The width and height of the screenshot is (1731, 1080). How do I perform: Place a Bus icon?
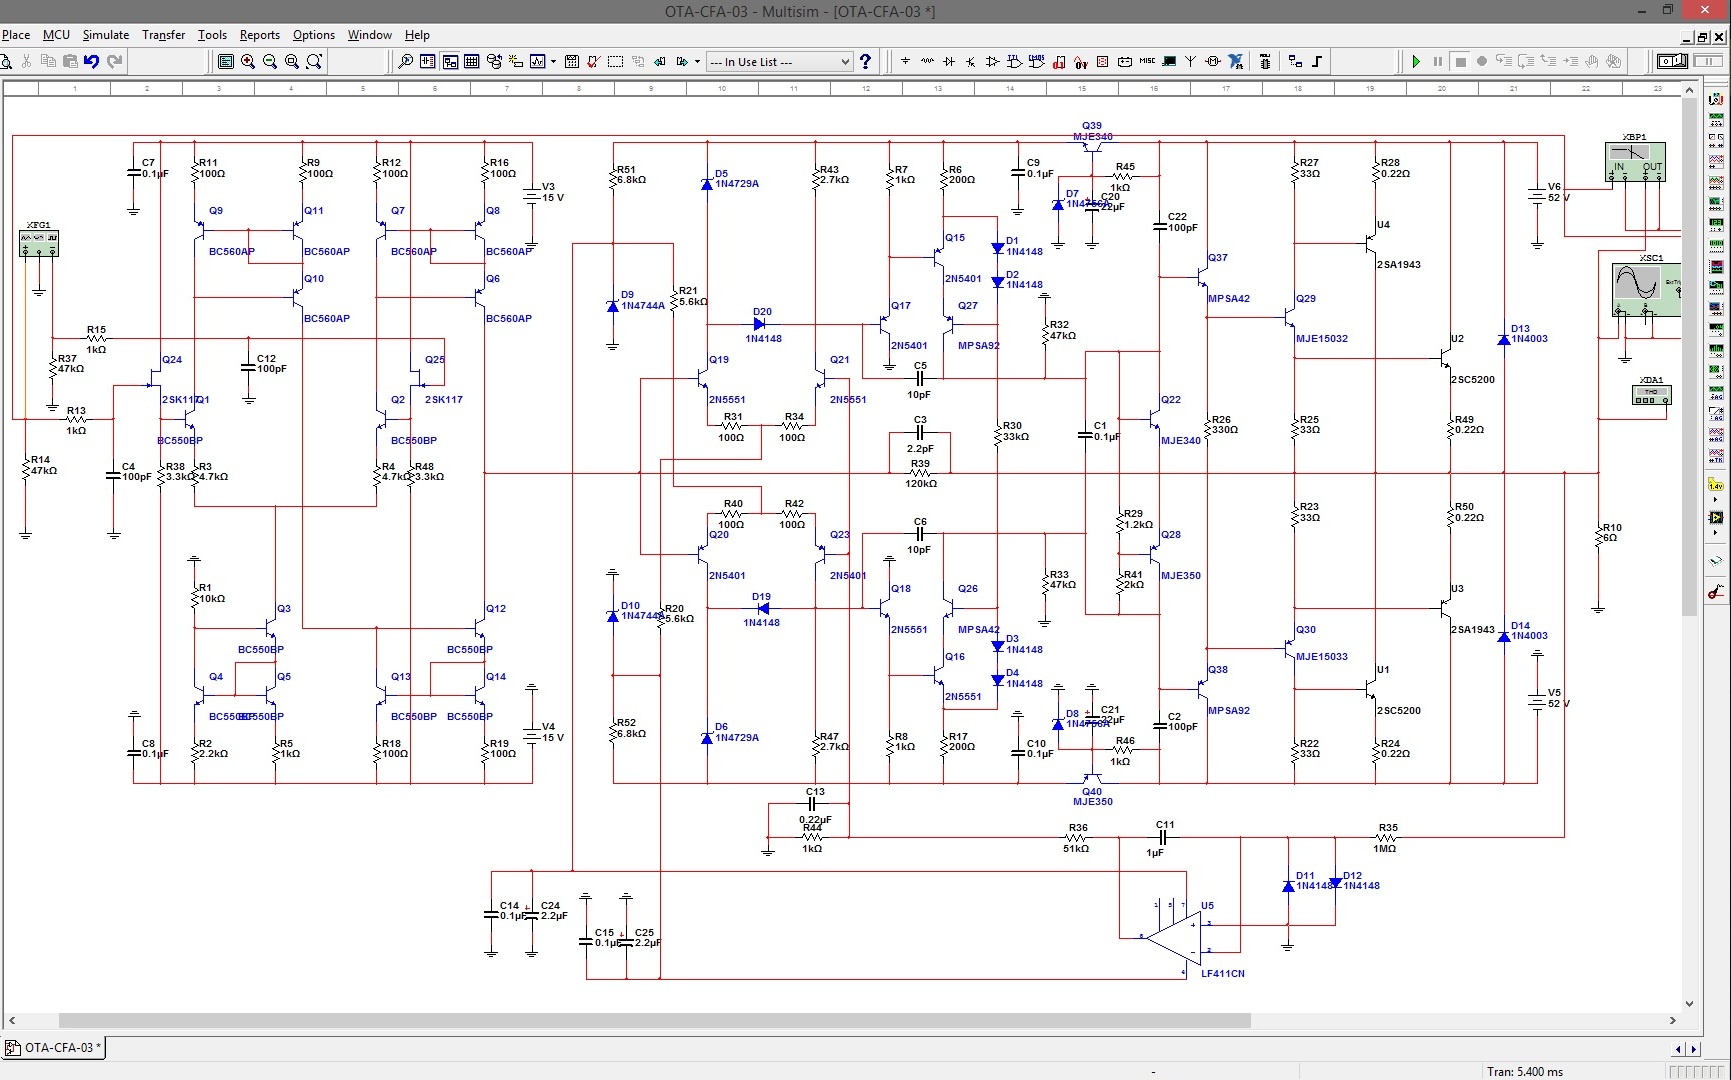[1317, 62]
